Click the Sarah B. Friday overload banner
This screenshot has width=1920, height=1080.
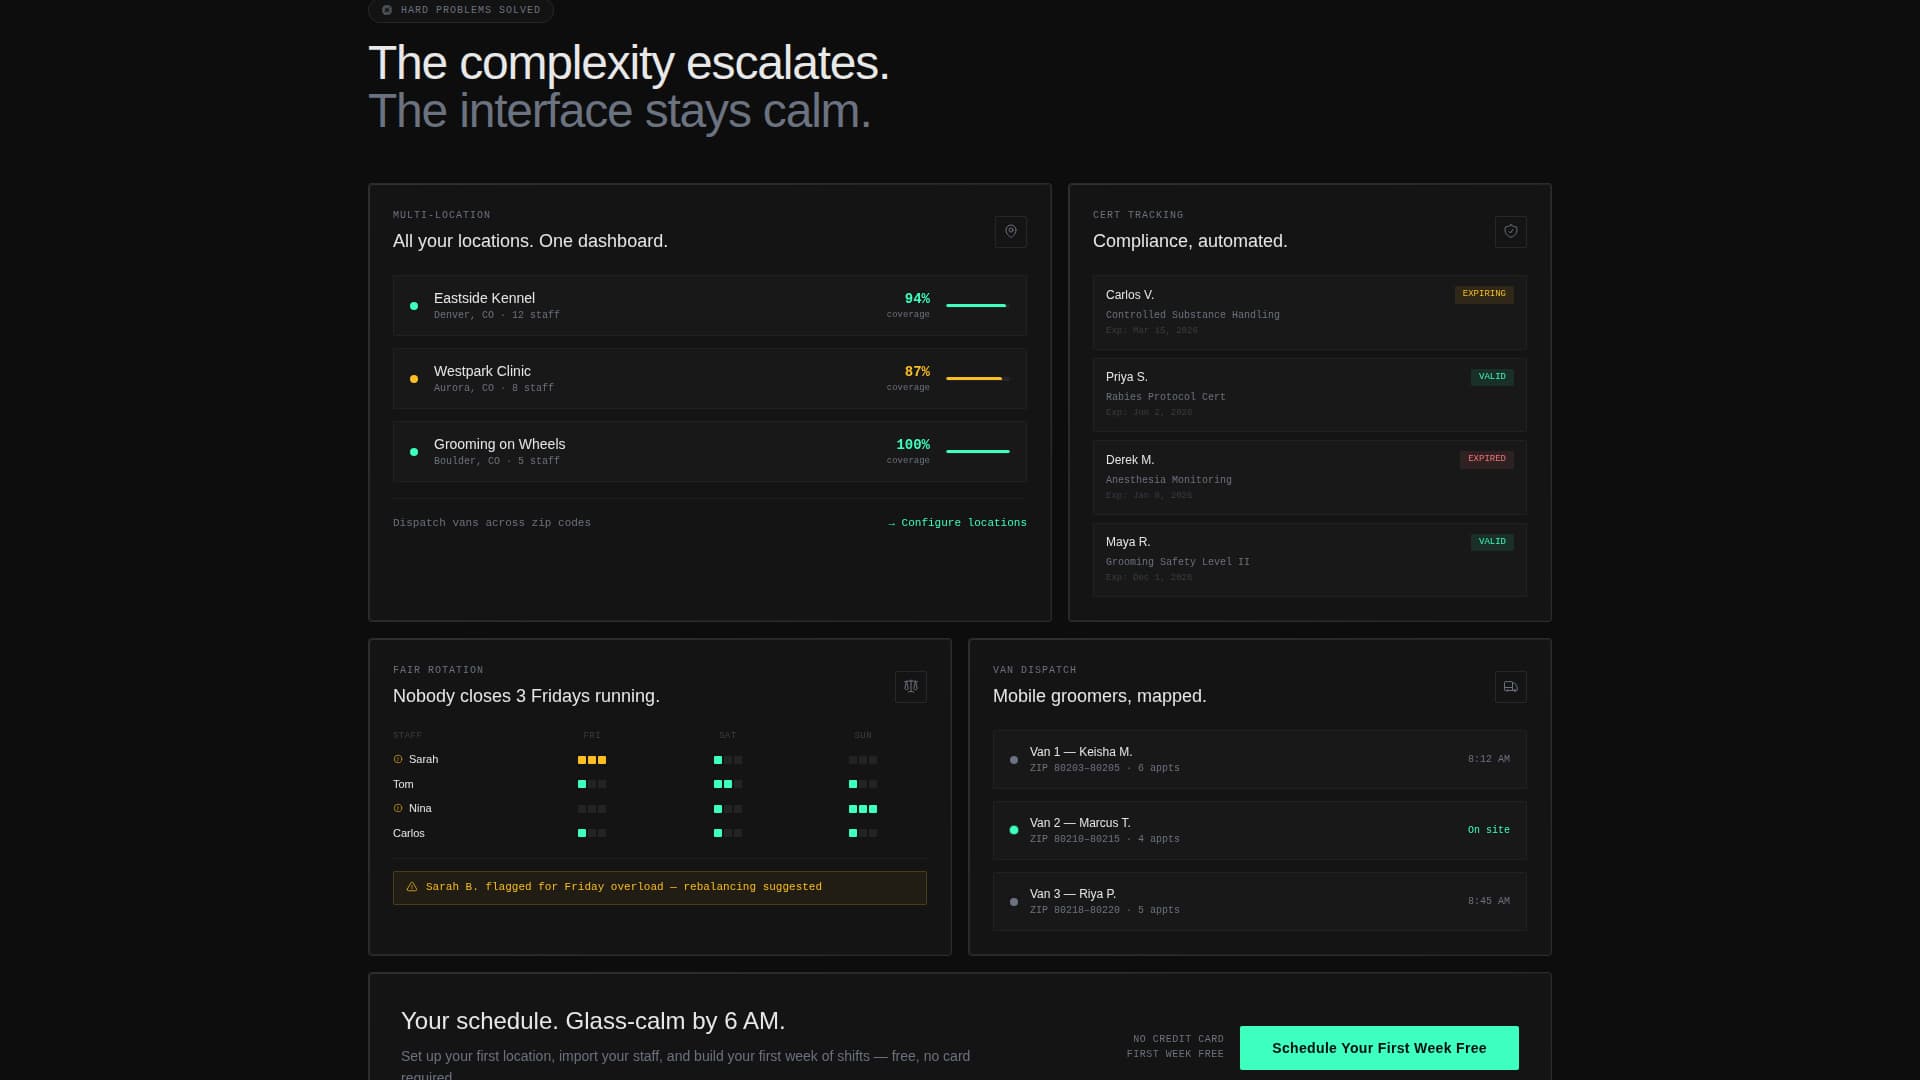pyautogui.click(x=660, y=888)
